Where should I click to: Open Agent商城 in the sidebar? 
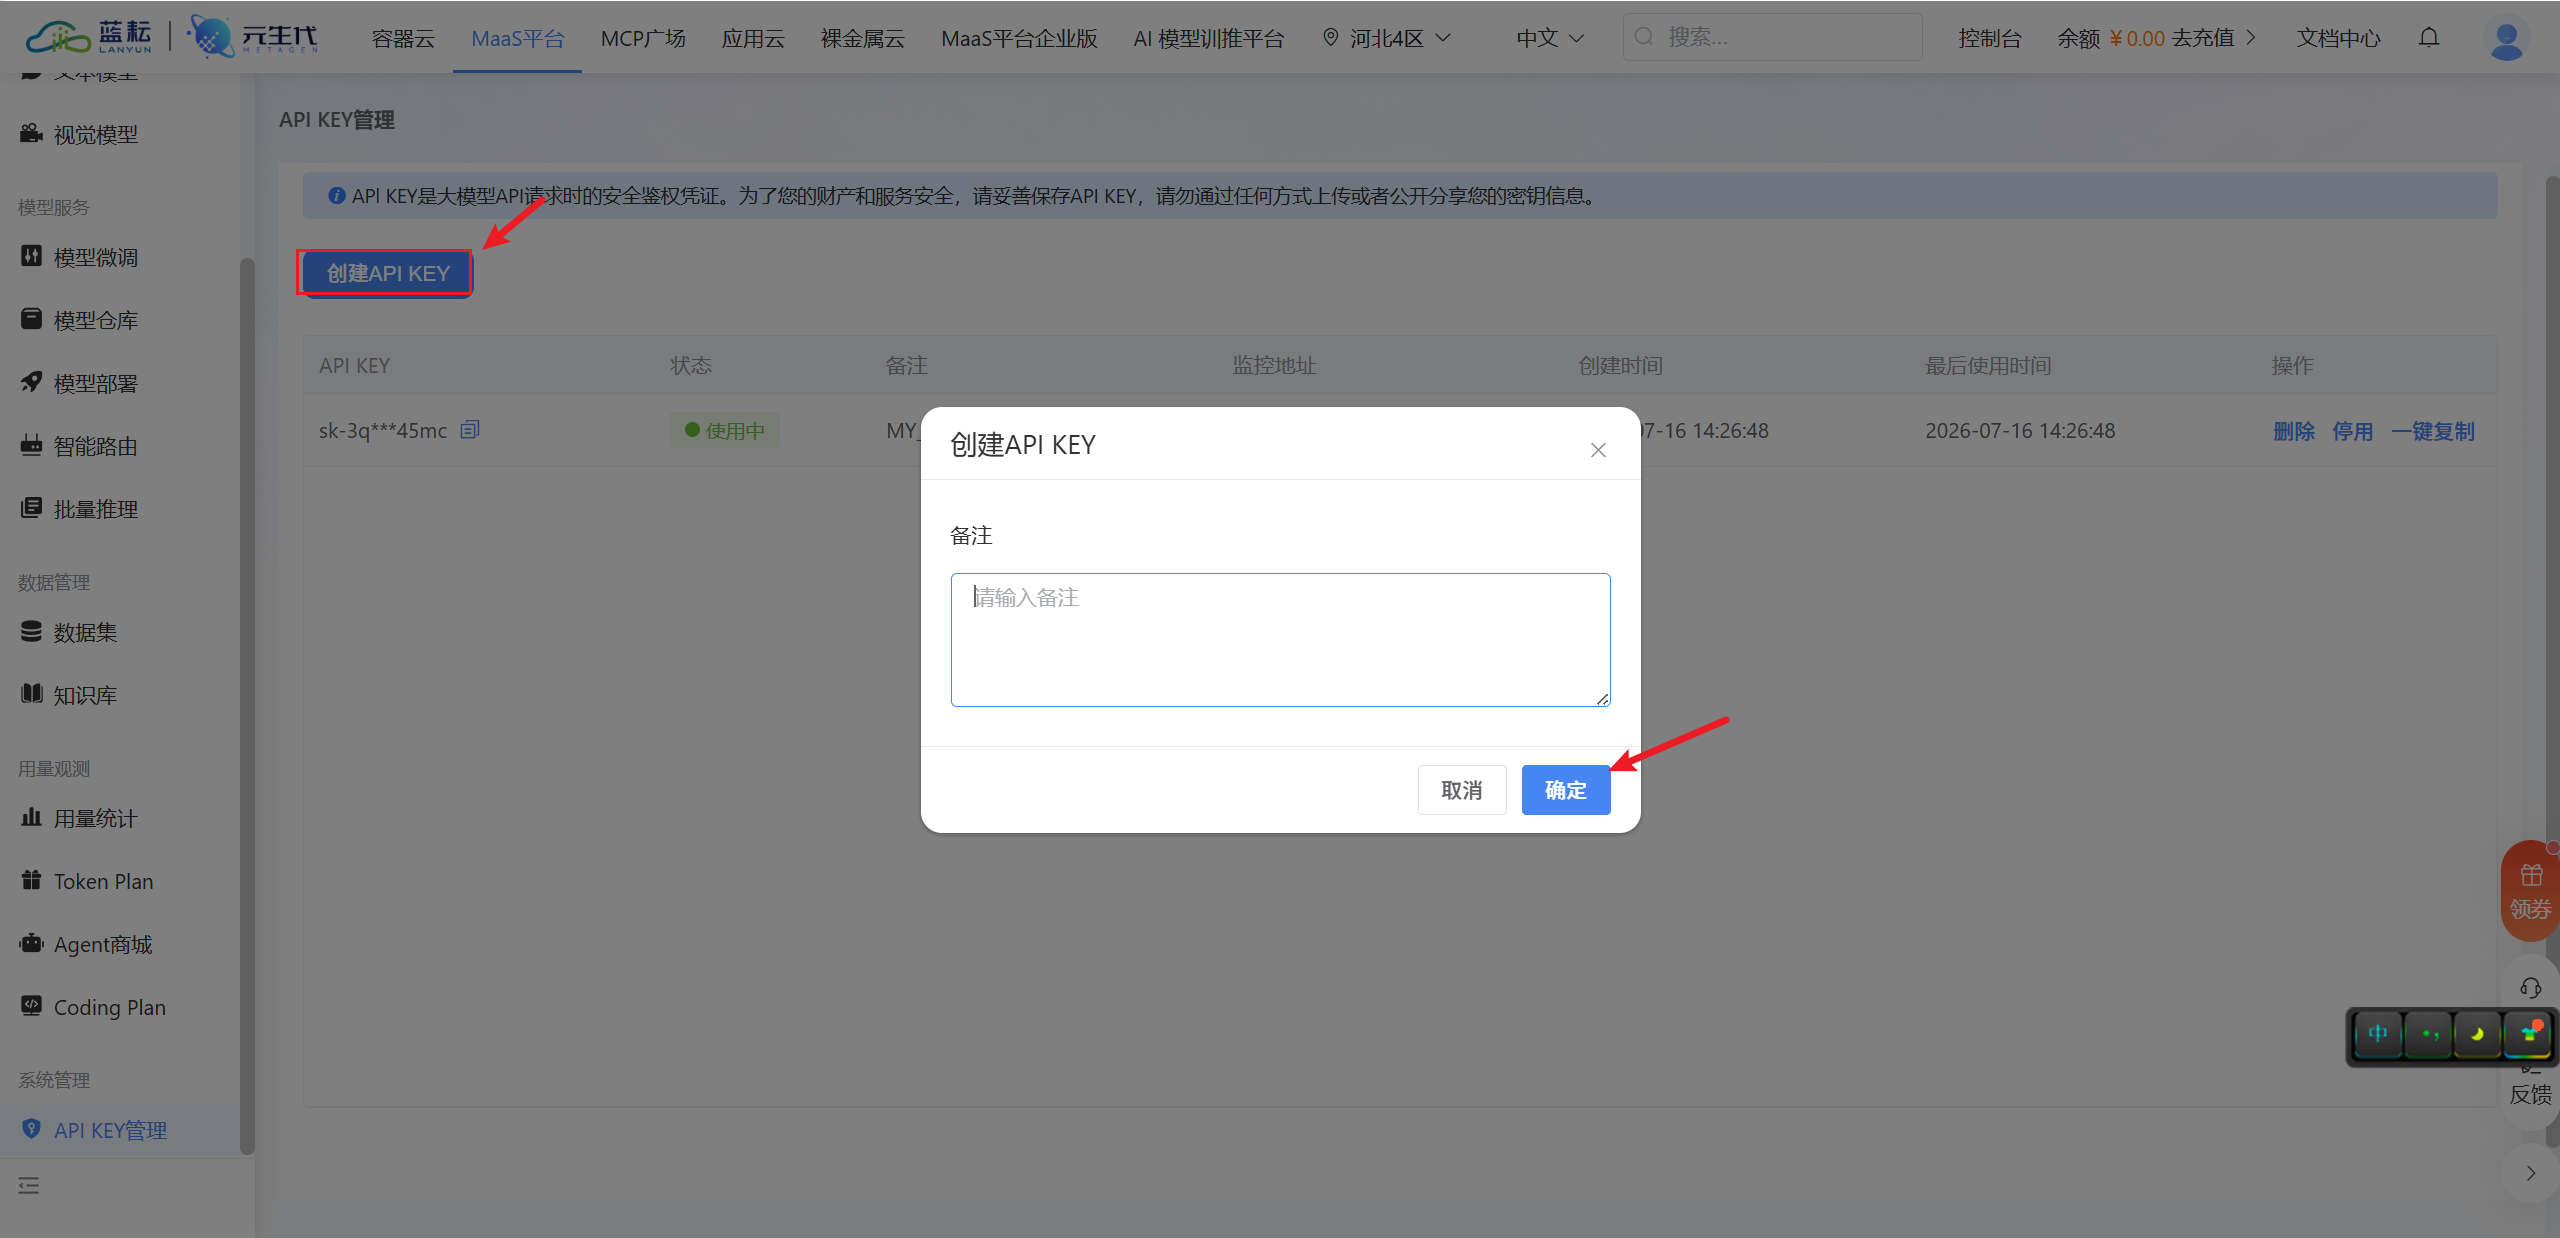pyautogui.click(x=120, y=944)
